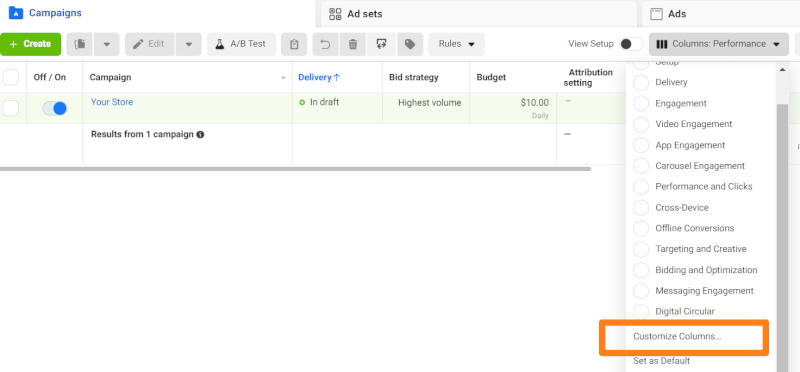Click the green Create button
This screenshot has width=800, height=372.
(31, 44)
